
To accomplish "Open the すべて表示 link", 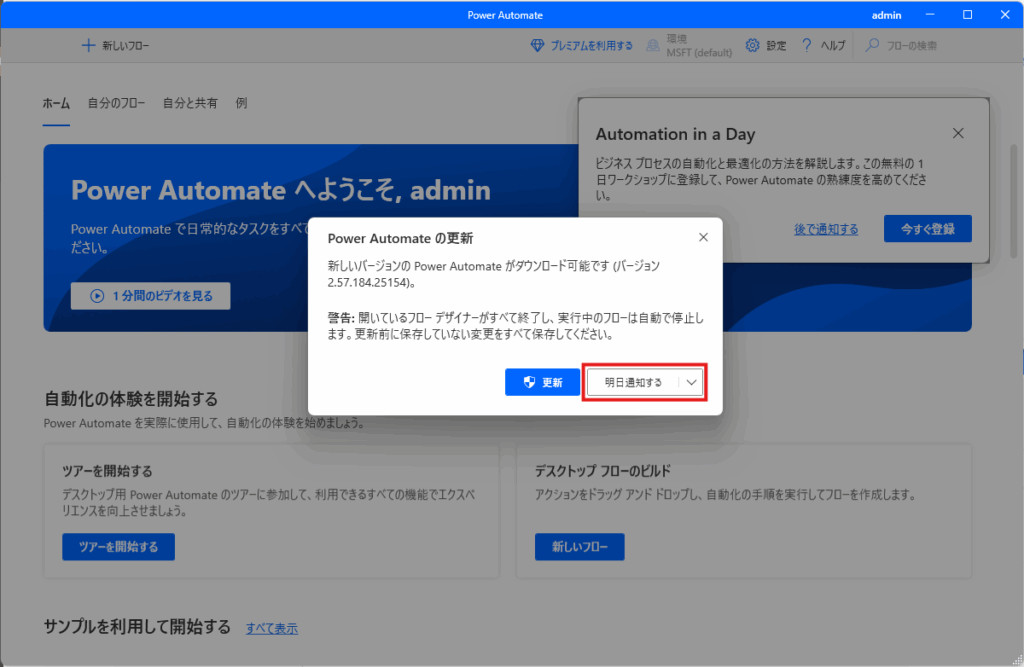I will coord(272,628).
